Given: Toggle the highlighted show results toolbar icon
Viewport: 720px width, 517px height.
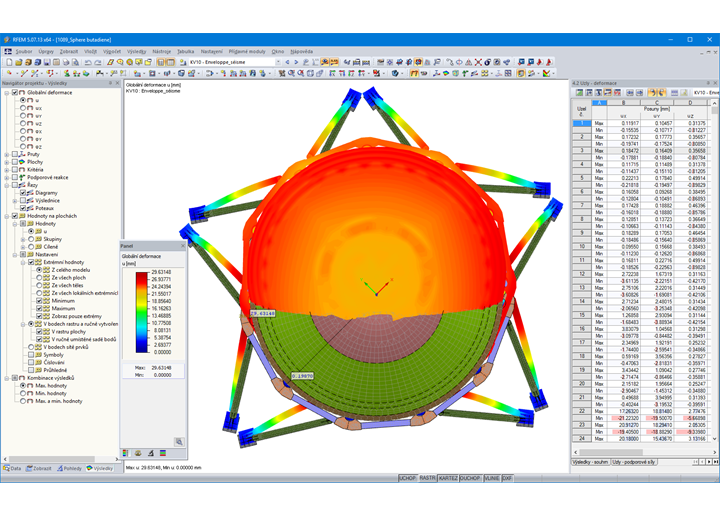Looking at the screenshot, I should (325, 62).
